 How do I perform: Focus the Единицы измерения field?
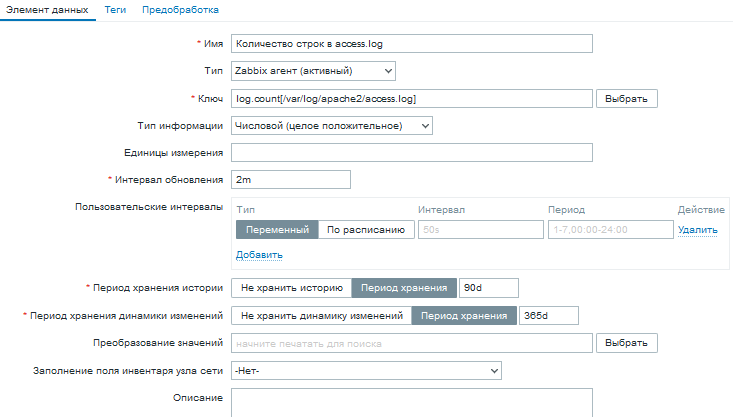[x=411, y=153]
